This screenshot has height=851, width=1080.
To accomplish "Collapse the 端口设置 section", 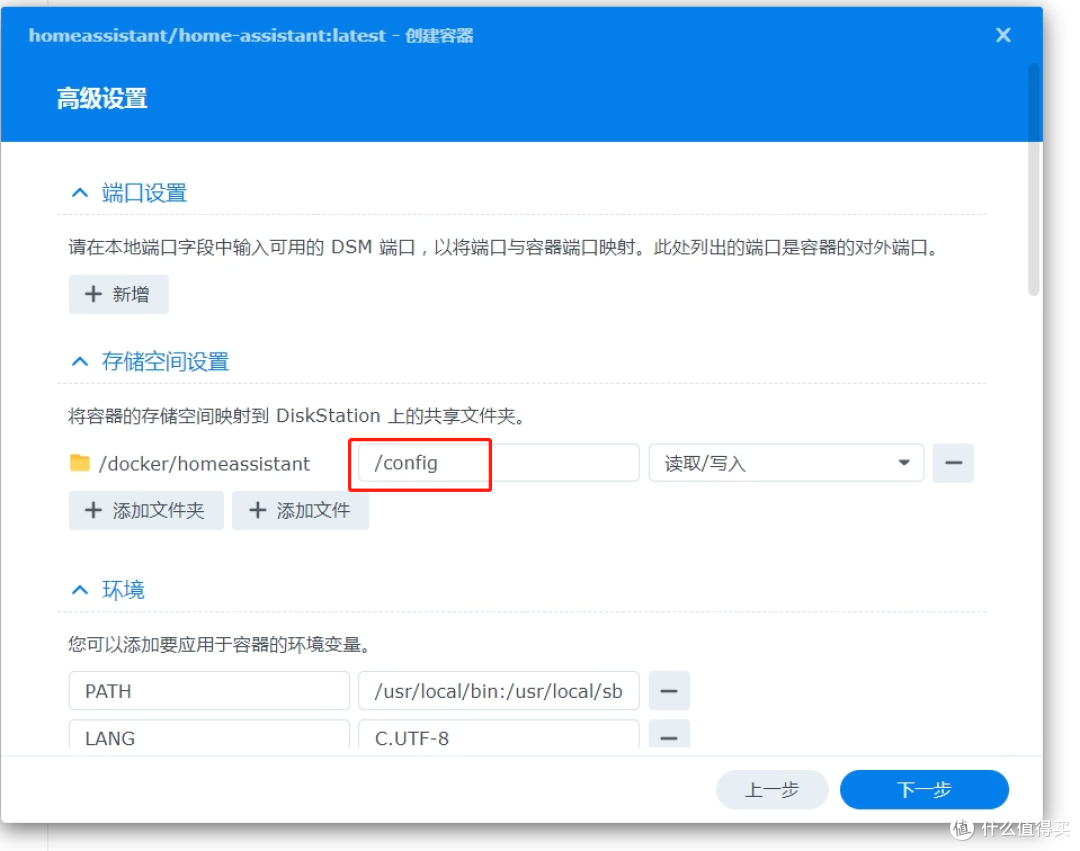I will [x=80, y=193].
